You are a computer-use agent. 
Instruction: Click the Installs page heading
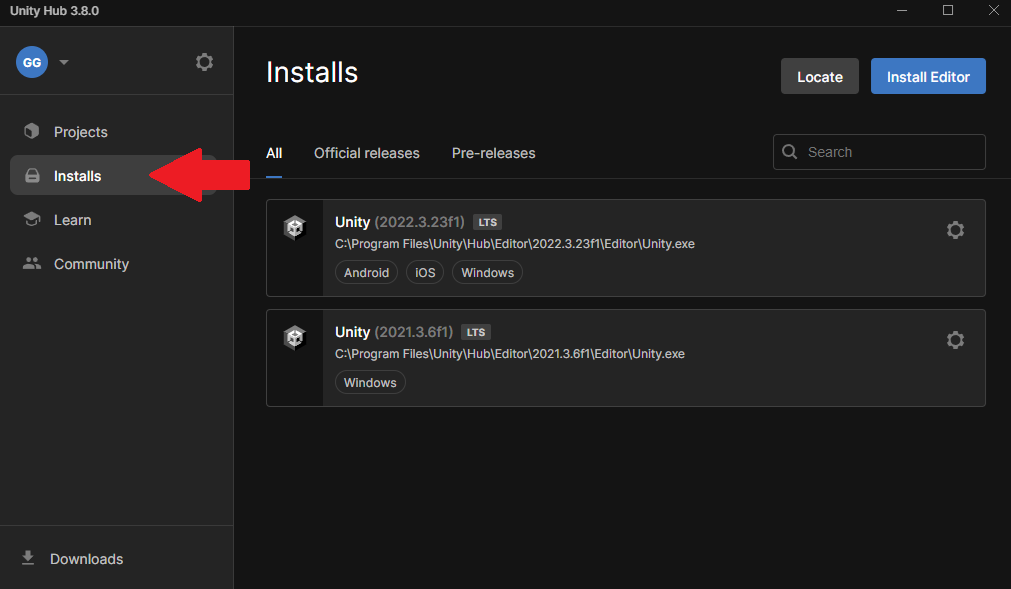click(312, 72)
